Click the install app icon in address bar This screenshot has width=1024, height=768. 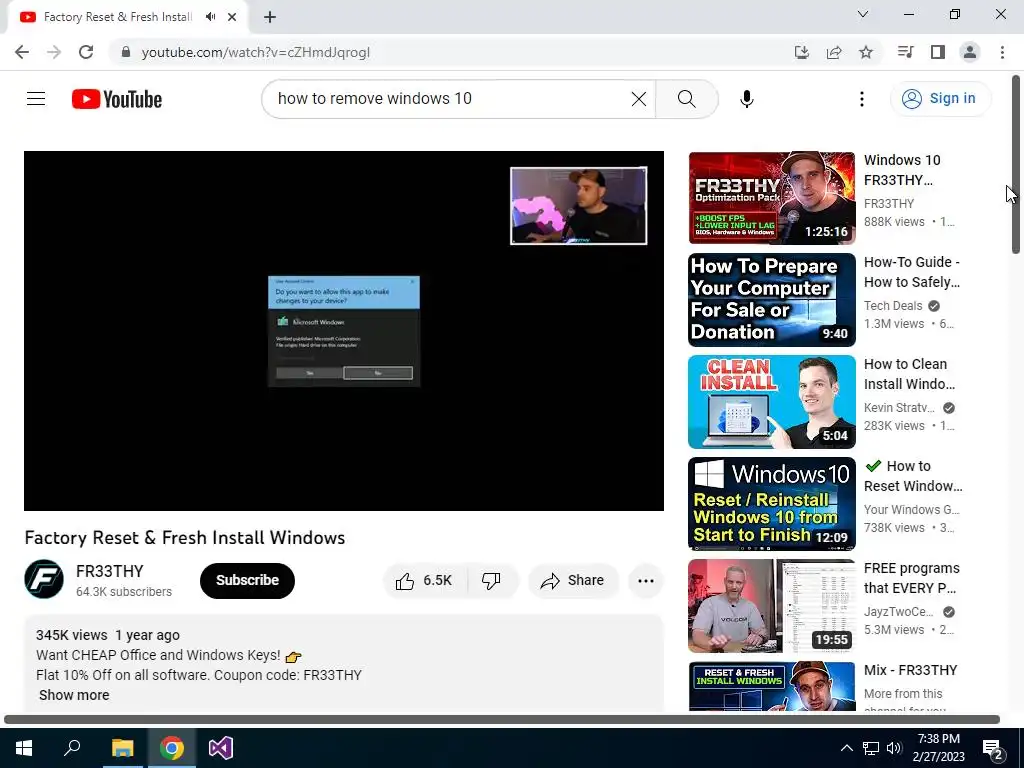(x=801, y=52)
